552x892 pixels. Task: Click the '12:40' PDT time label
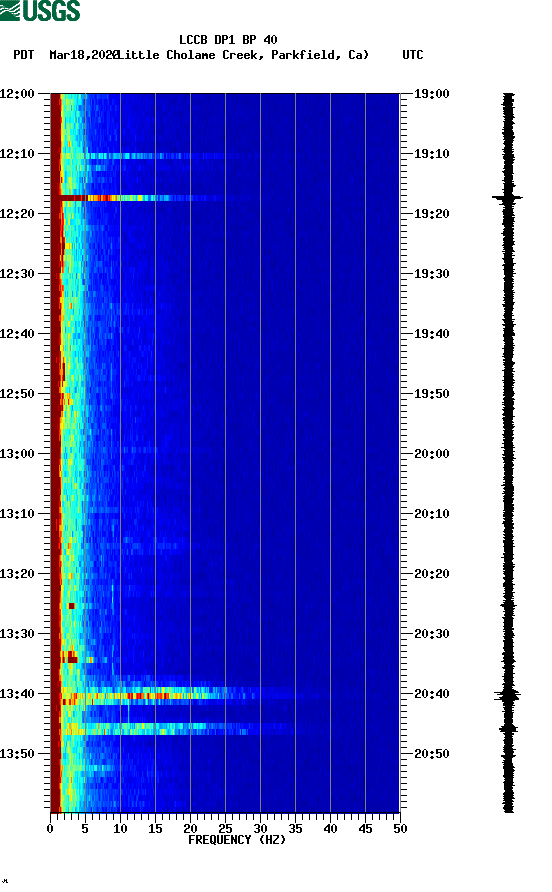click(17, 333)
